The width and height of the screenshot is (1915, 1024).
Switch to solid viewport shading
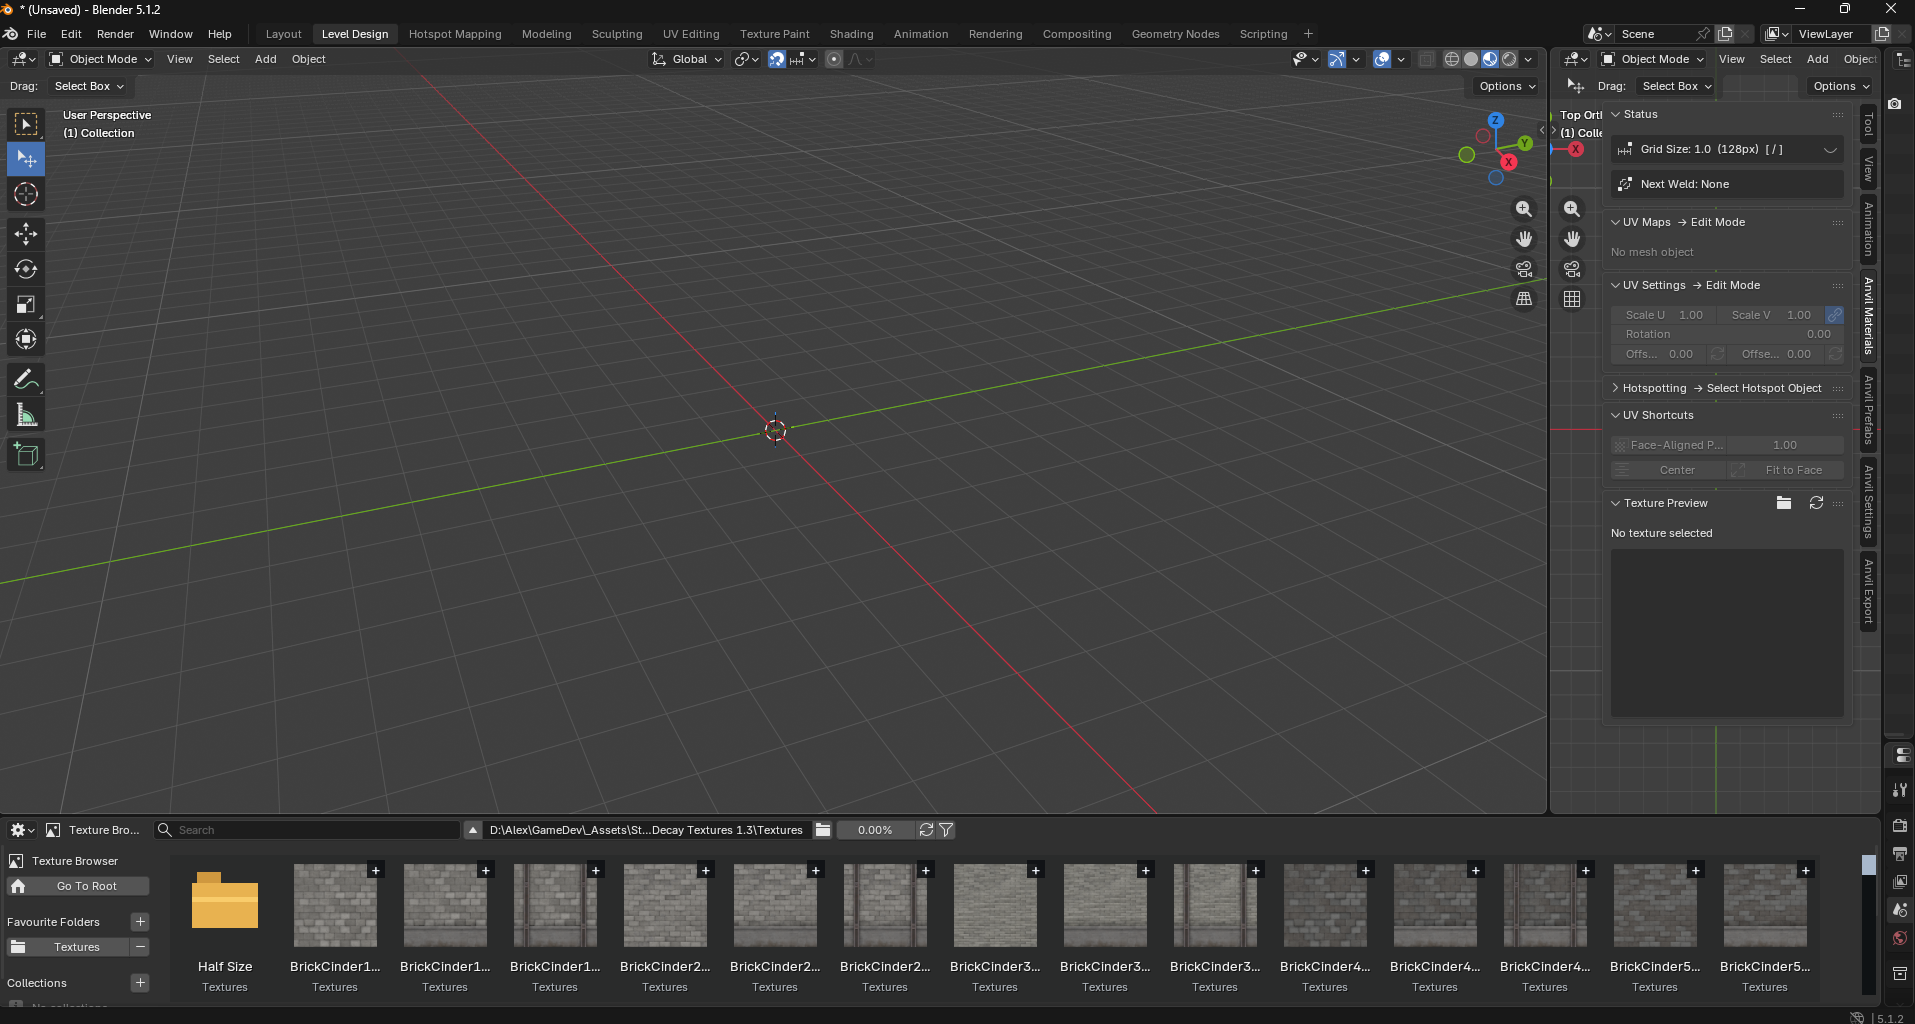click(x=1471, y=59)
